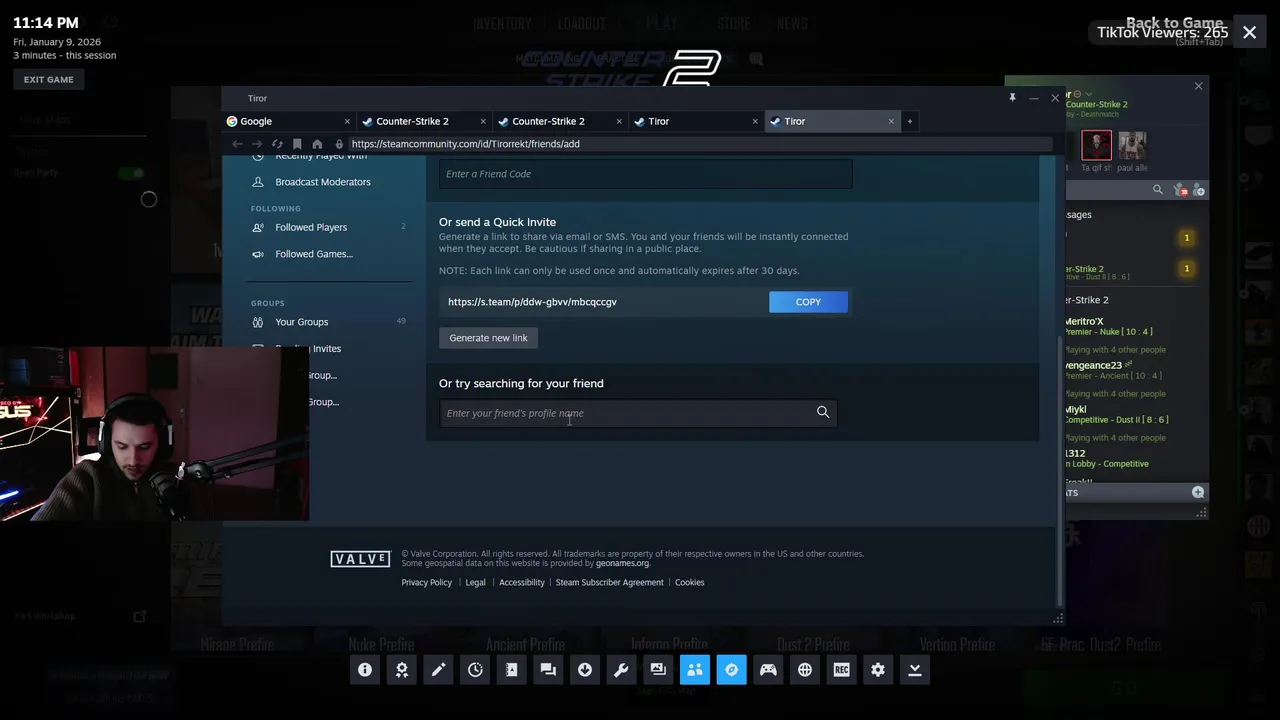Close overlay with Back to Game X

tap(1249, 33)
